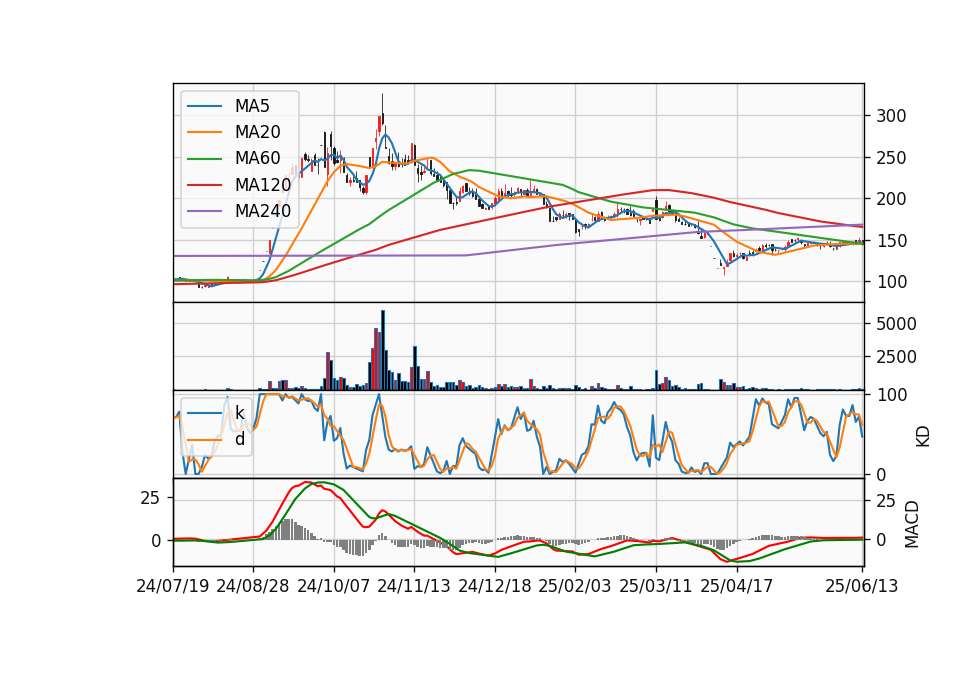Click the orange MA20 legend line sample
This screenshot has width=960, height=690.
click(x=204, y=132)
